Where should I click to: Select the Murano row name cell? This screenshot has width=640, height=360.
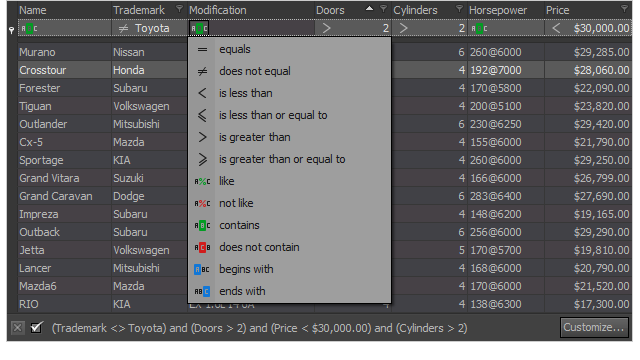pyautogui.click(x=64, y=52)
